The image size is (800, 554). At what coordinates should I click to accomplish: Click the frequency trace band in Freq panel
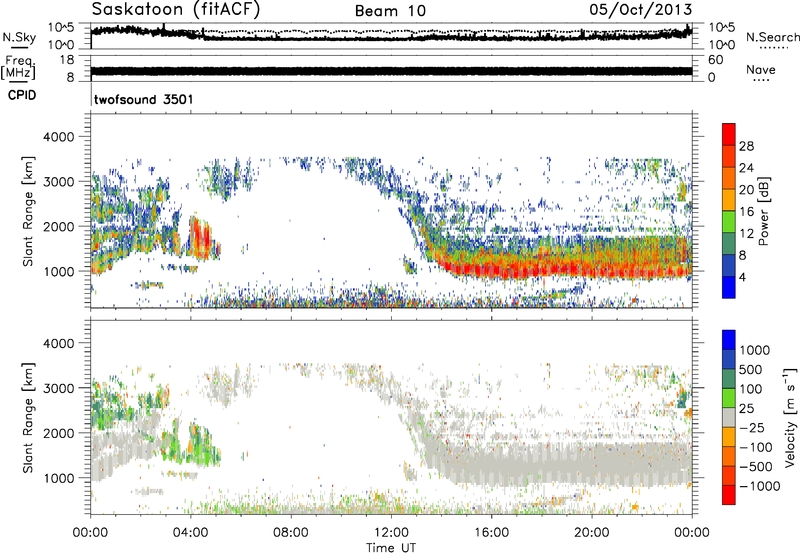(x=391, y=71)
